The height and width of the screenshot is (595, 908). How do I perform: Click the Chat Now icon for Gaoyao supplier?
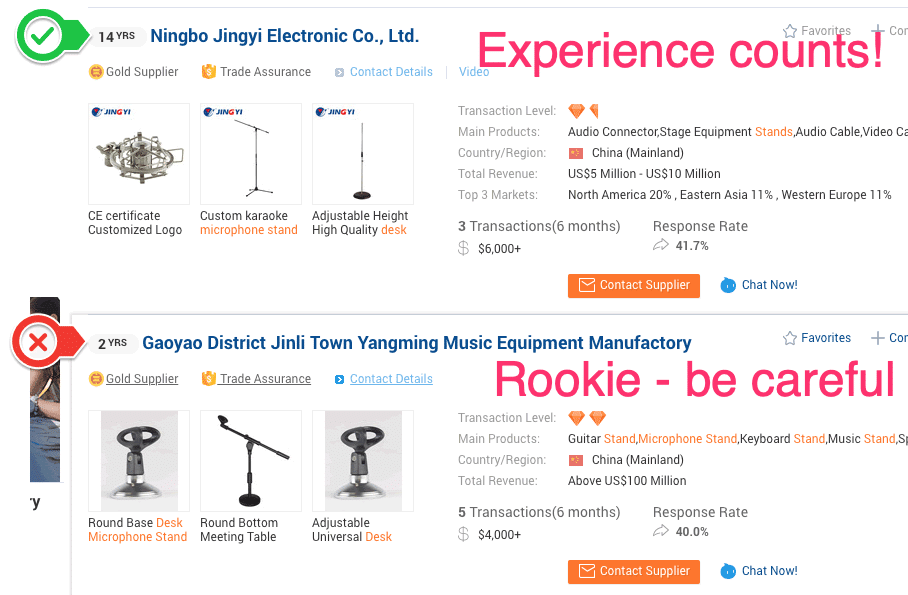point(728,571)
